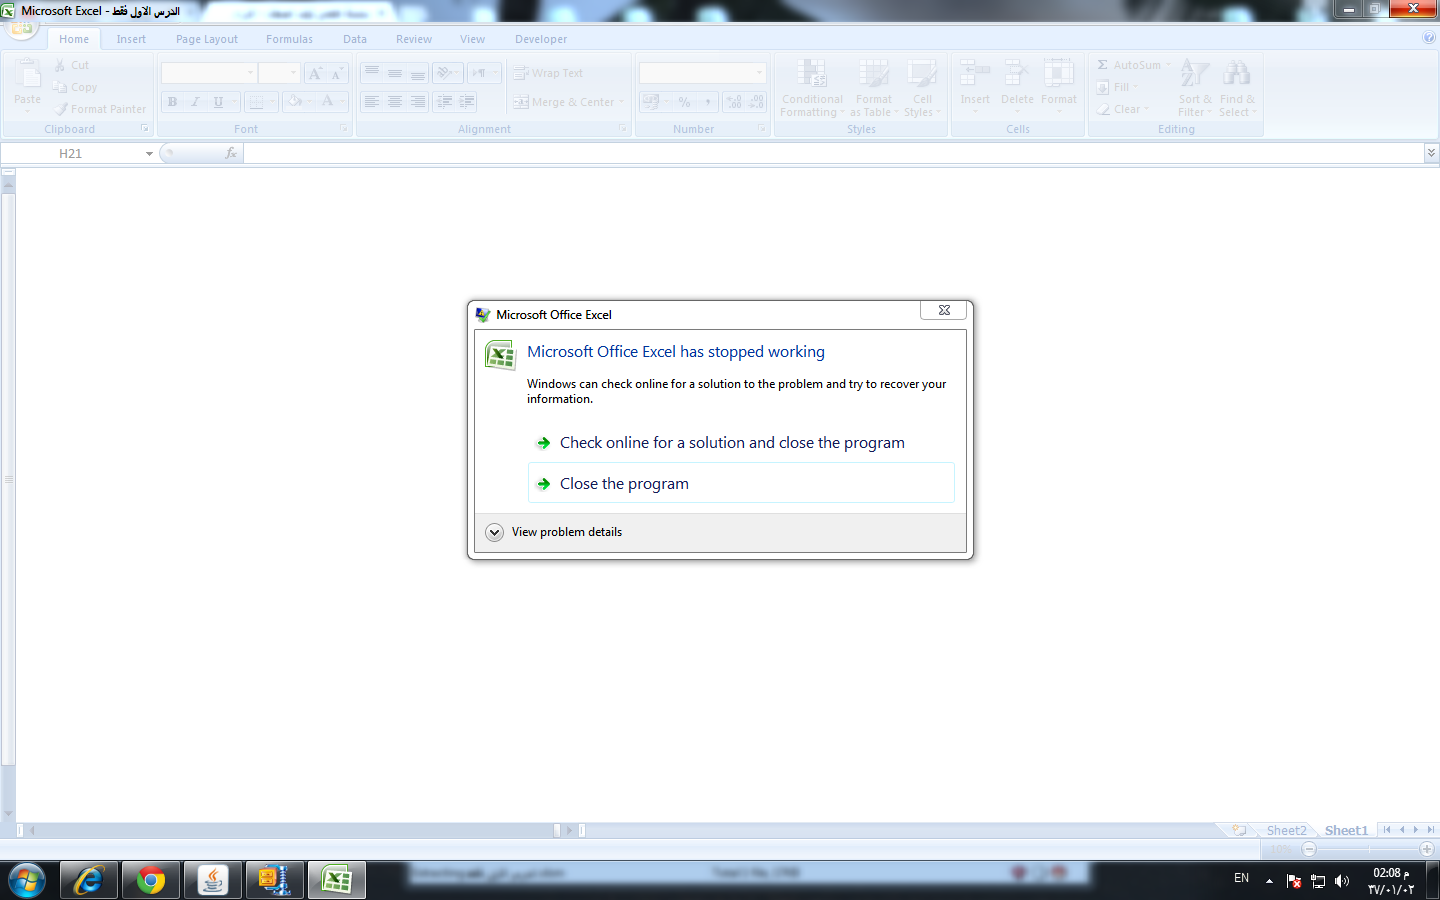Click Close the program option
The height and width of the screenshot is (900, 1440).
coord(741,483)
